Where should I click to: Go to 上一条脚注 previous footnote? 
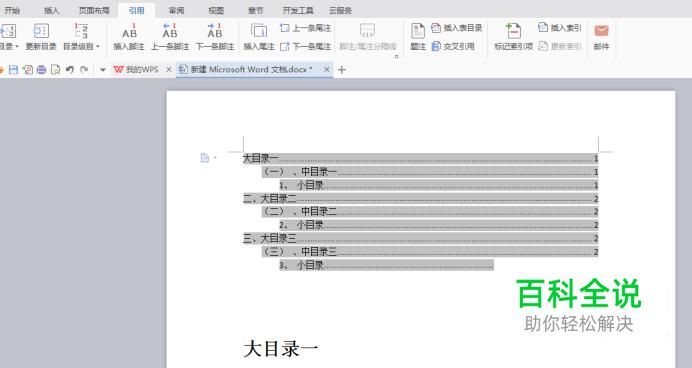coord(170,37)
